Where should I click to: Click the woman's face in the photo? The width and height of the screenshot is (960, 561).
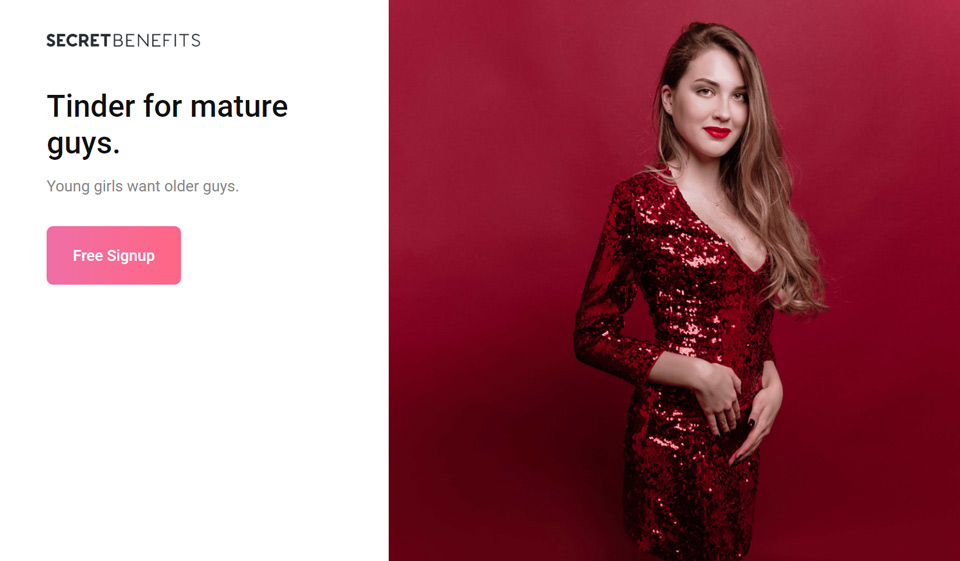[711, 104]
